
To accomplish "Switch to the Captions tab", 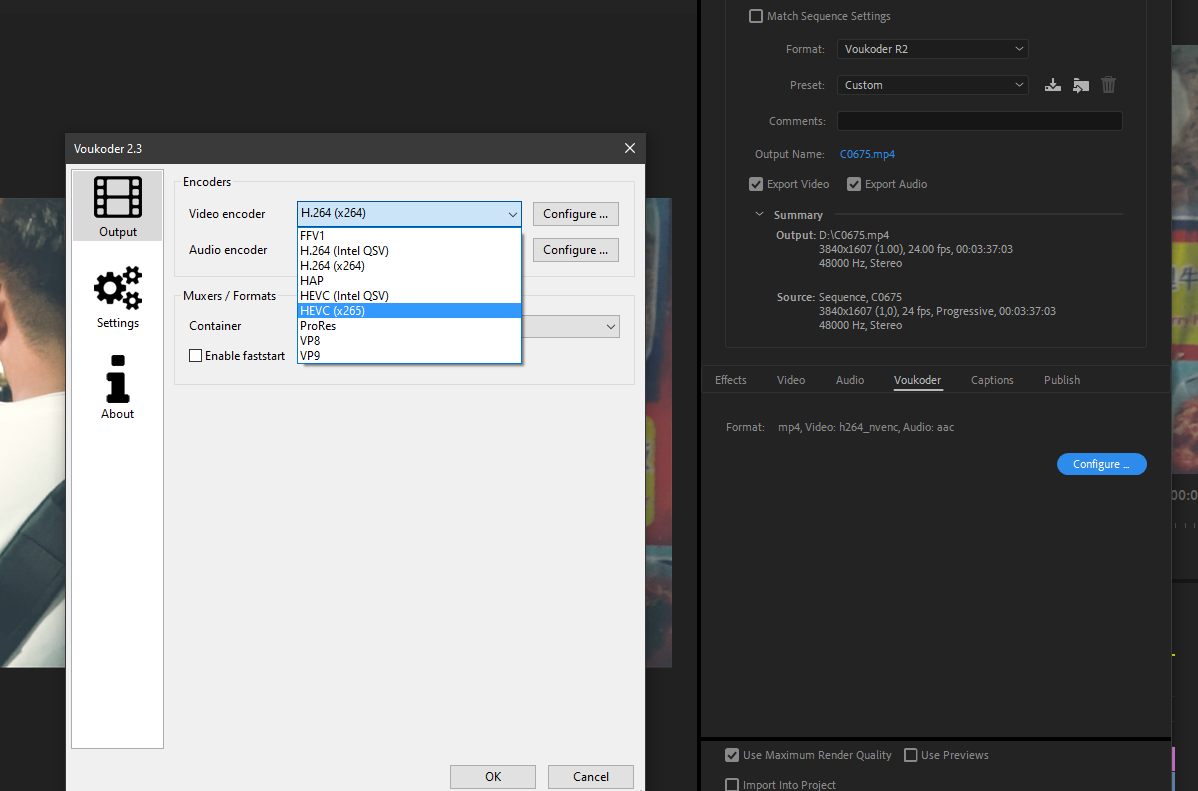I will 992,380.
